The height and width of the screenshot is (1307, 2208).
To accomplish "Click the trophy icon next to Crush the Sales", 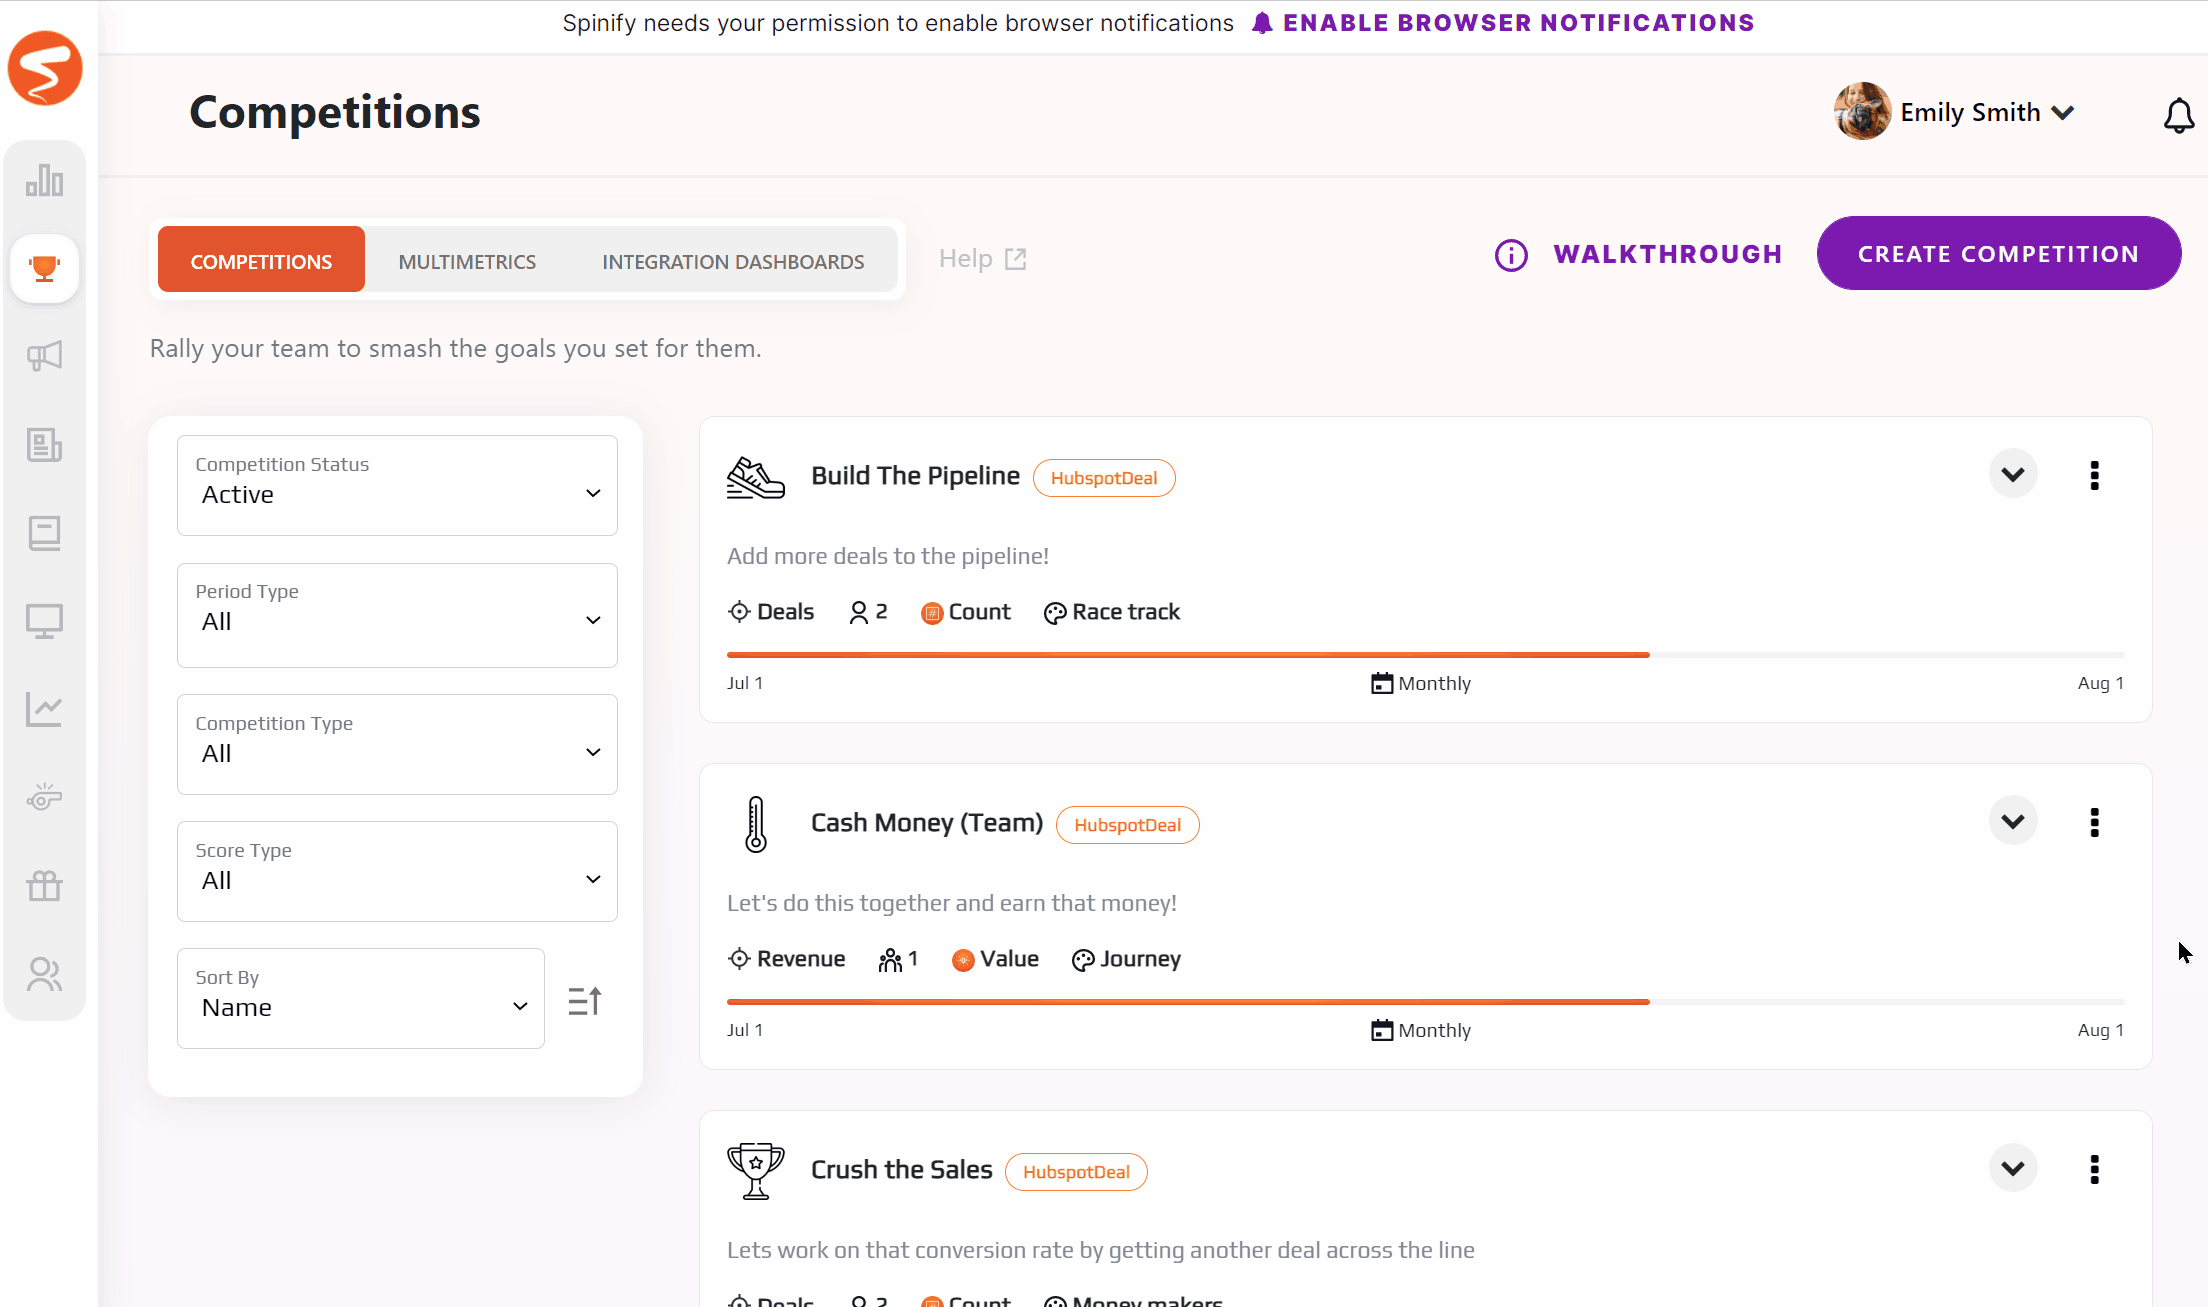I will pyautogui.click(x=758, y=1170).
